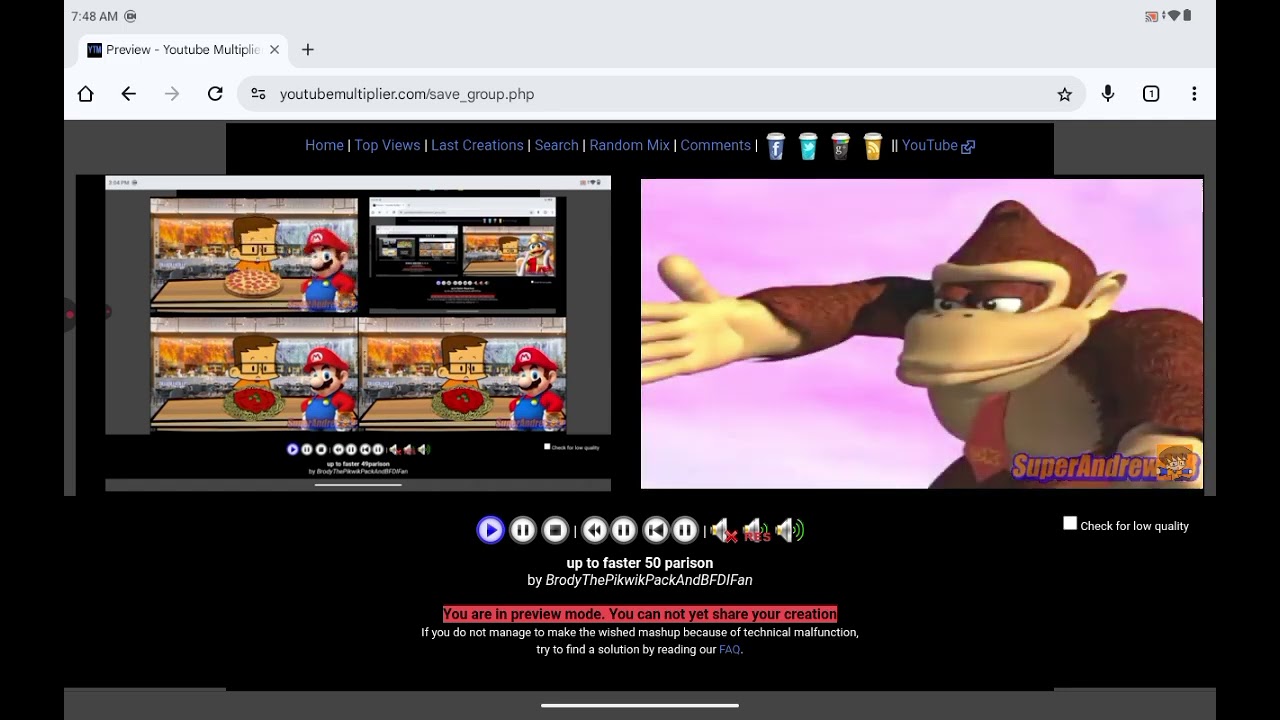1280x720 pixels.
Task: Reload the current page
Action: coord(215,94)
